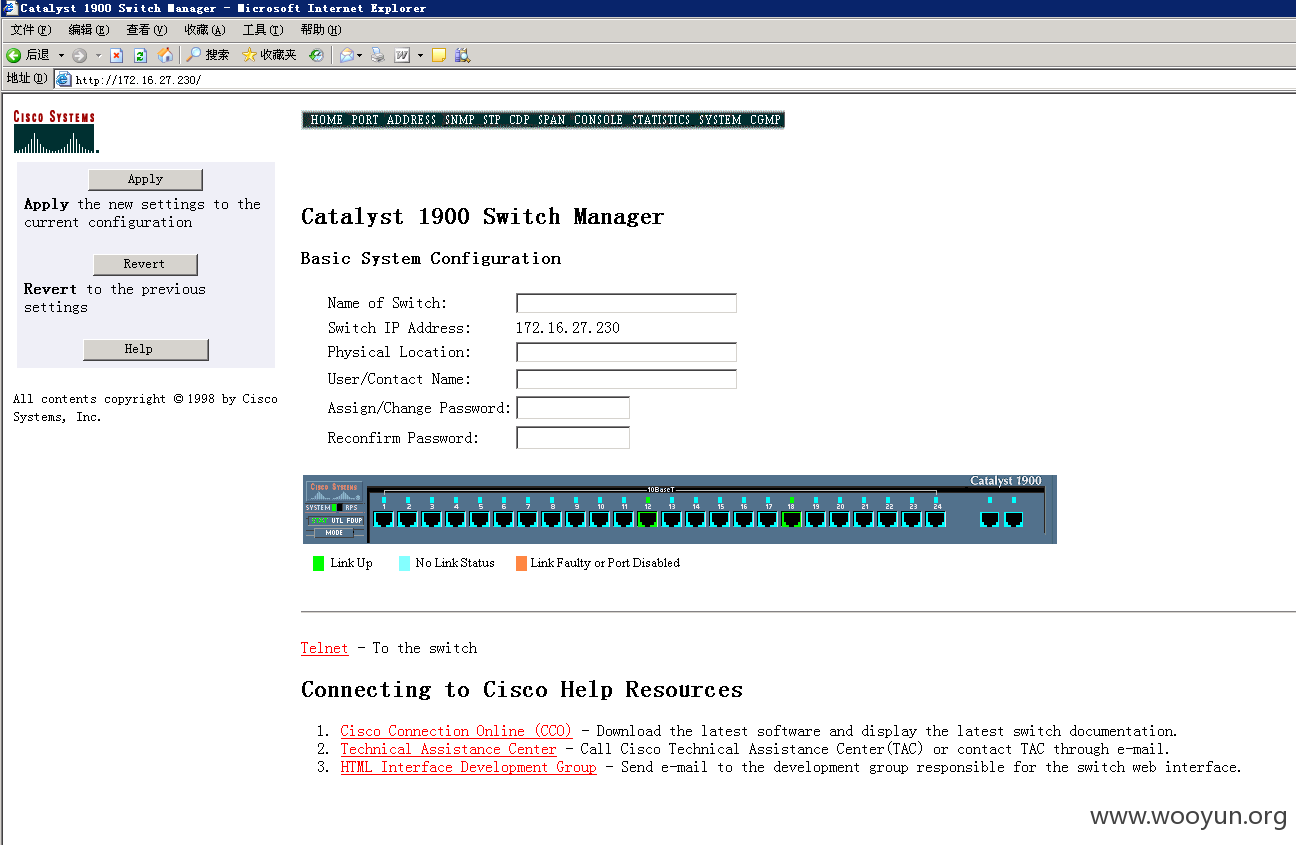Image resolution: width=1296 pixels, height=845 pixels.
Task: Click the Link Up green legend swatch
Action: (x=319, y=563)
